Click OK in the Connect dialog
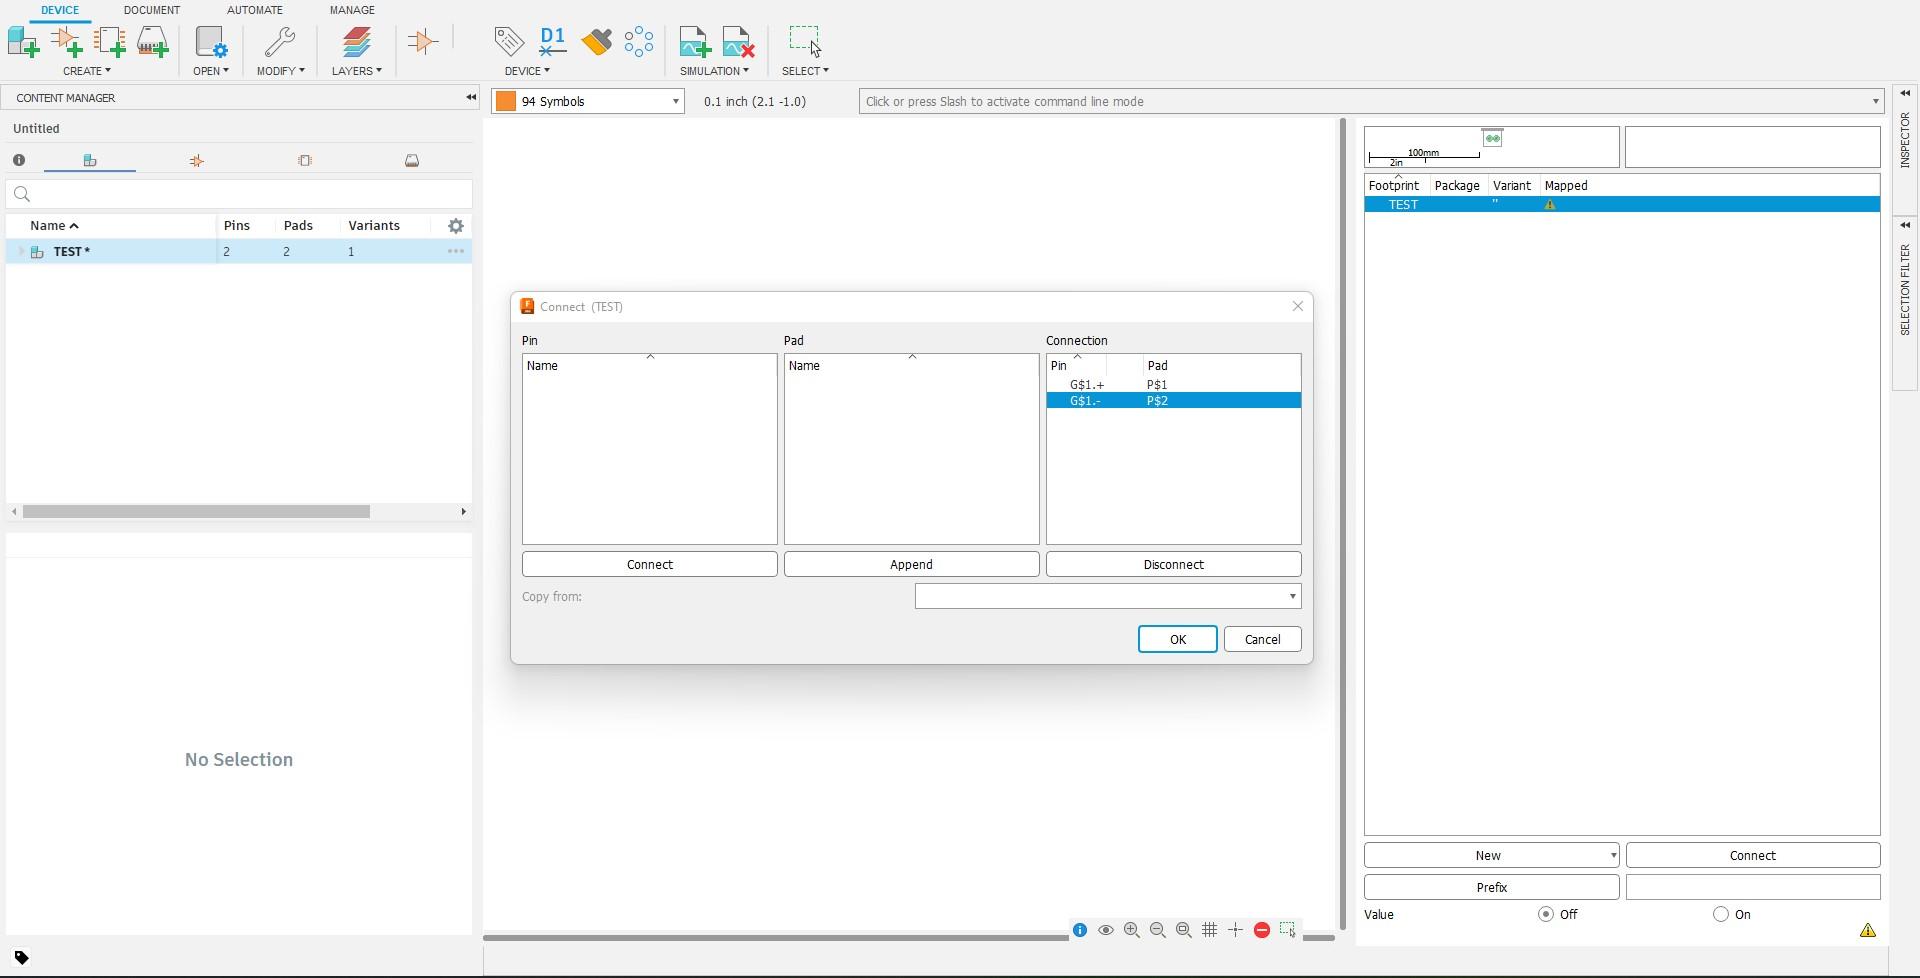The height and width of the screenshot is (978, 1920). coord(1177,639)
